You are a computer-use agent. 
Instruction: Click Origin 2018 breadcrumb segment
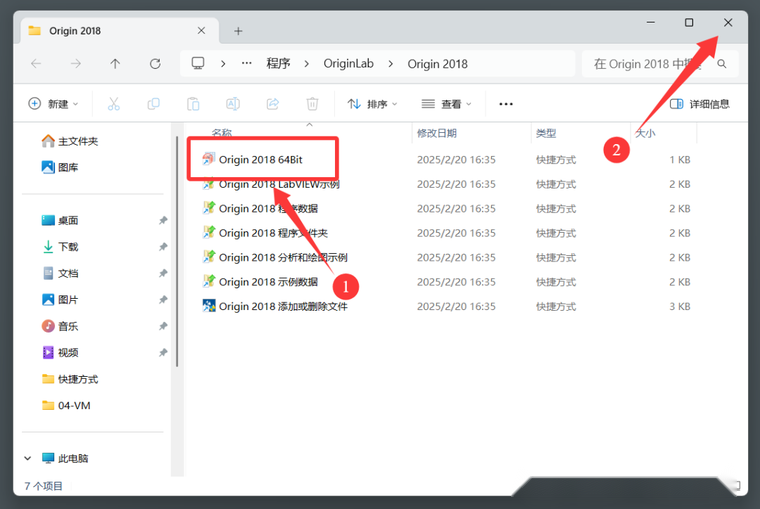coord(437,64)
